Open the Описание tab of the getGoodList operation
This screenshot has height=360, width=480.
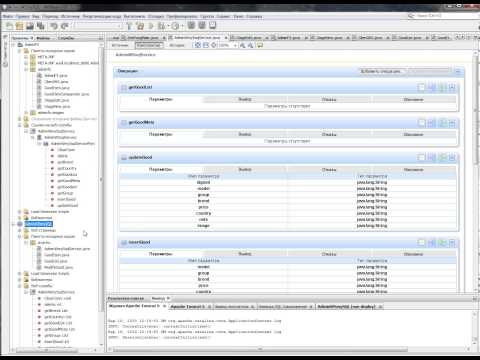pos(414,99)
